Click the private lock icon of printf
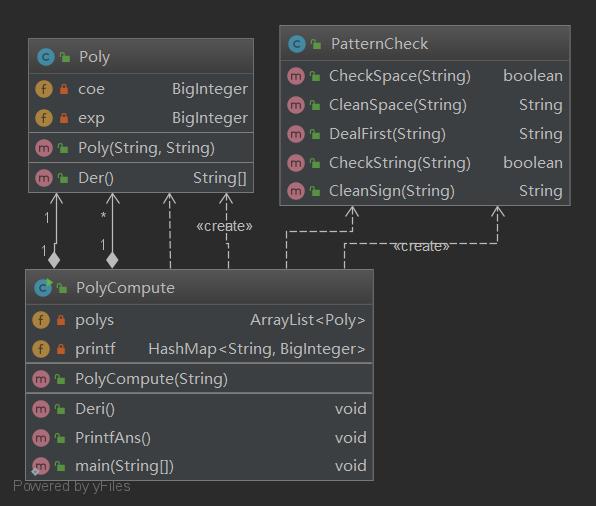Viewport: 596px width, 506px height. pyautogui.click(x=61, y=349)
